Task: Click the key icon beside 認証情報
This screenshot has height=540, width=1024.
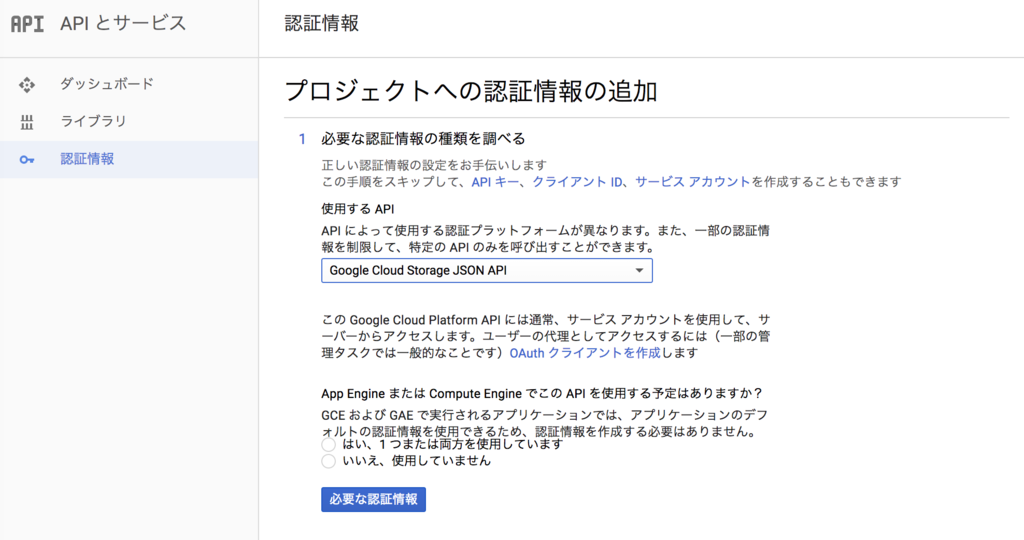Action: pos(27,159)
